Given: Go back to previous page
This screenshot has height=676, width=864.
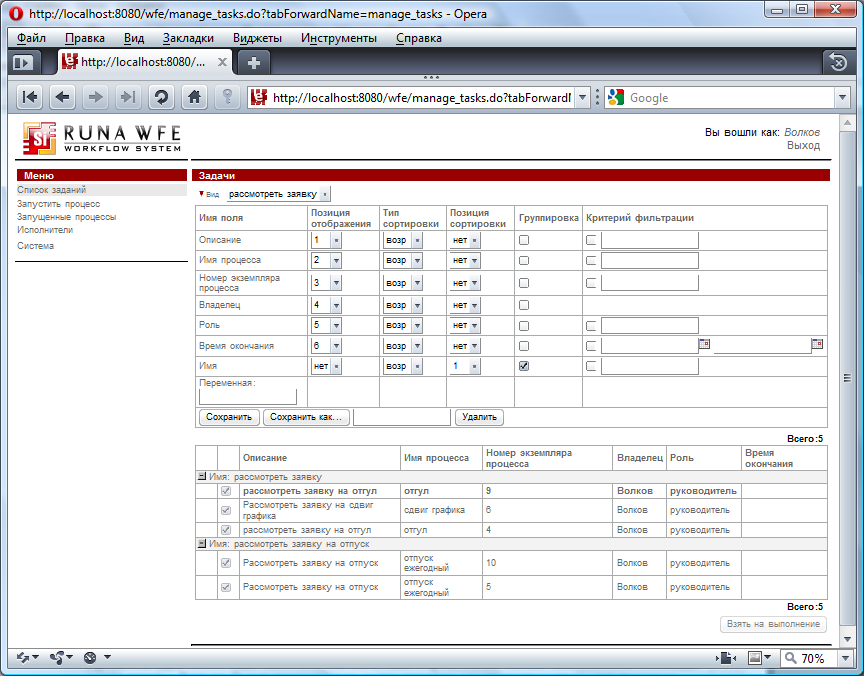Looking at the screenshot, I should tap(62, 98).
